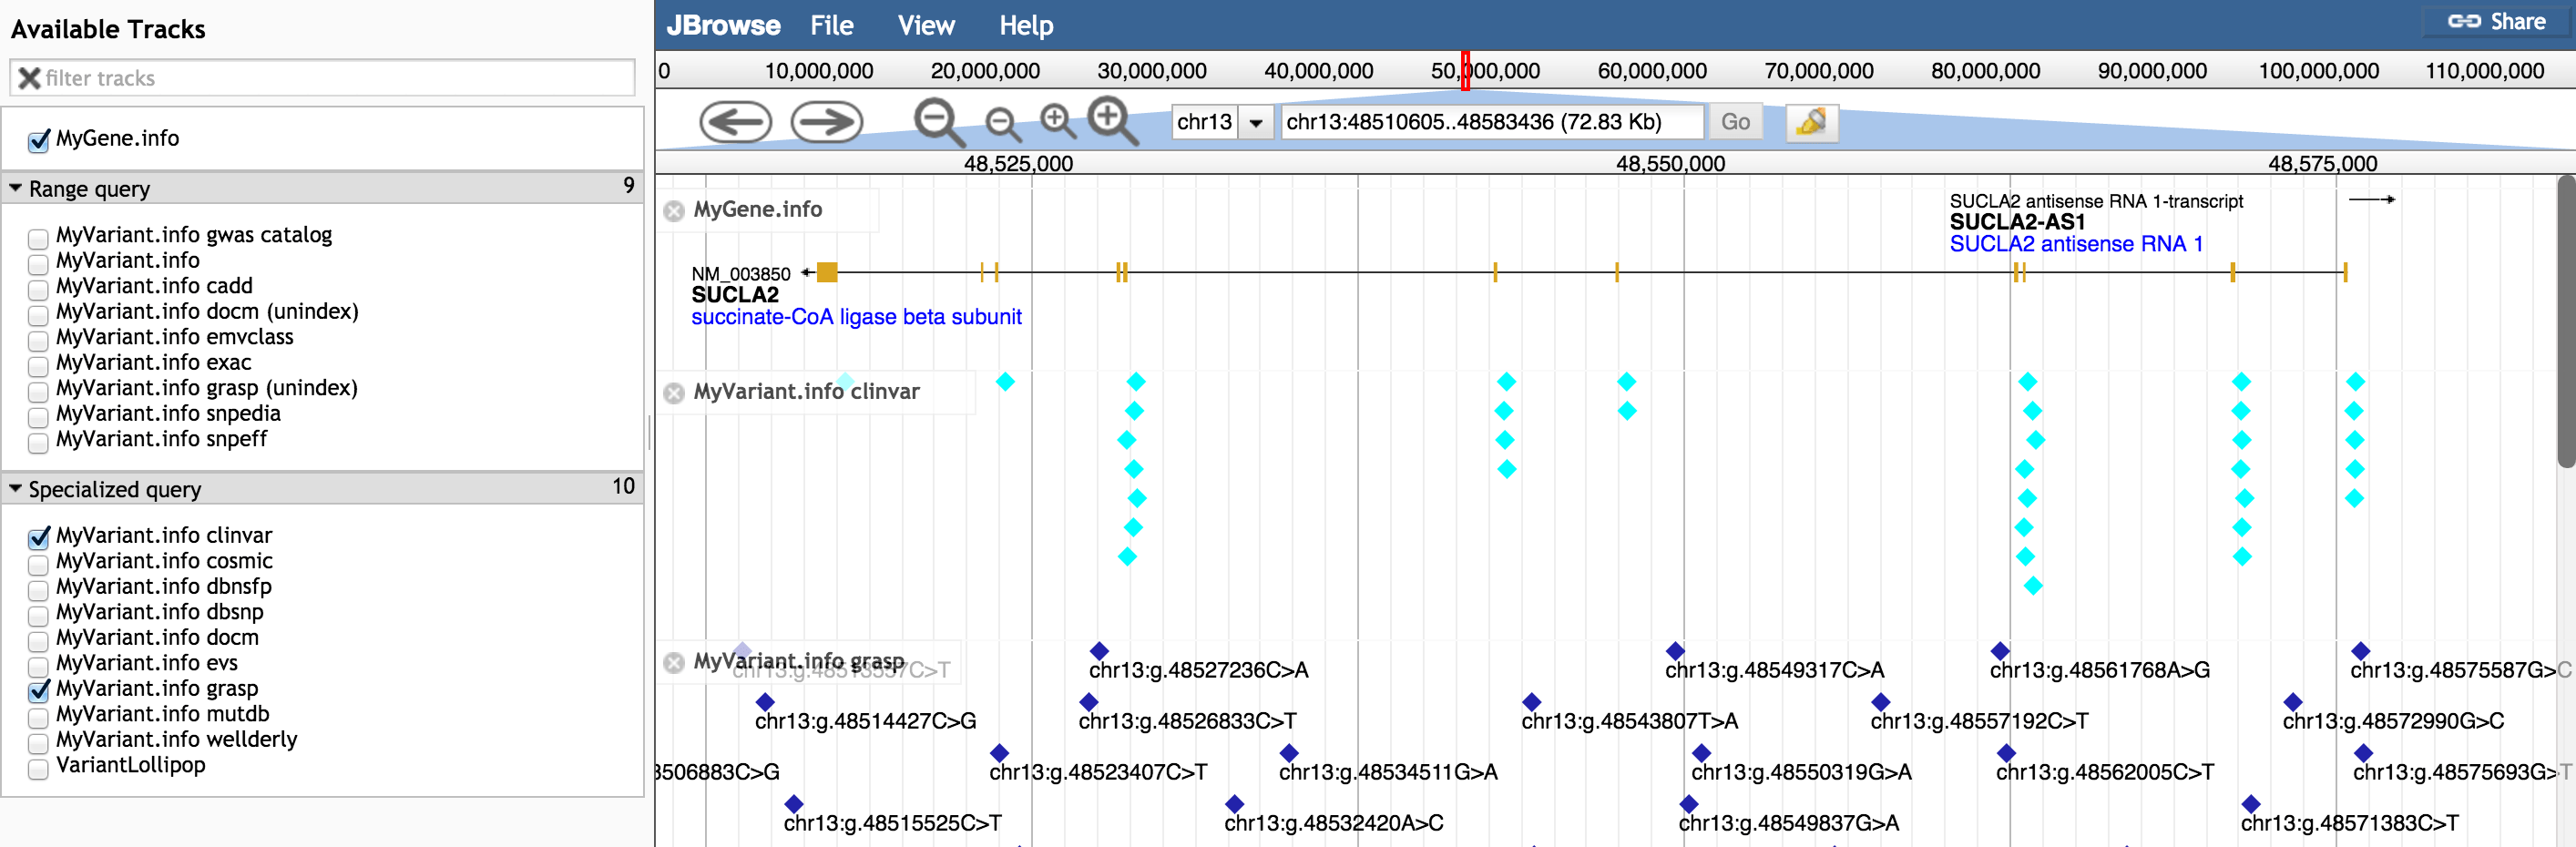Click the location coordinates input box
This screenshot has width=2576, height=847.
click(x=1492, y=122)
